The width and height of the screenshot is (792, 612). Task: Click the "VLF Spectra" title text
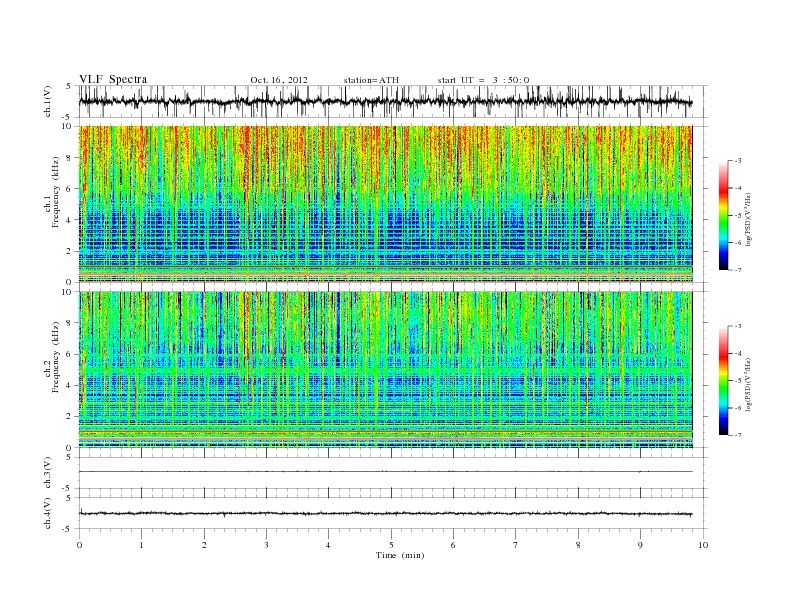pyautogui.click(x=113, y=79)
